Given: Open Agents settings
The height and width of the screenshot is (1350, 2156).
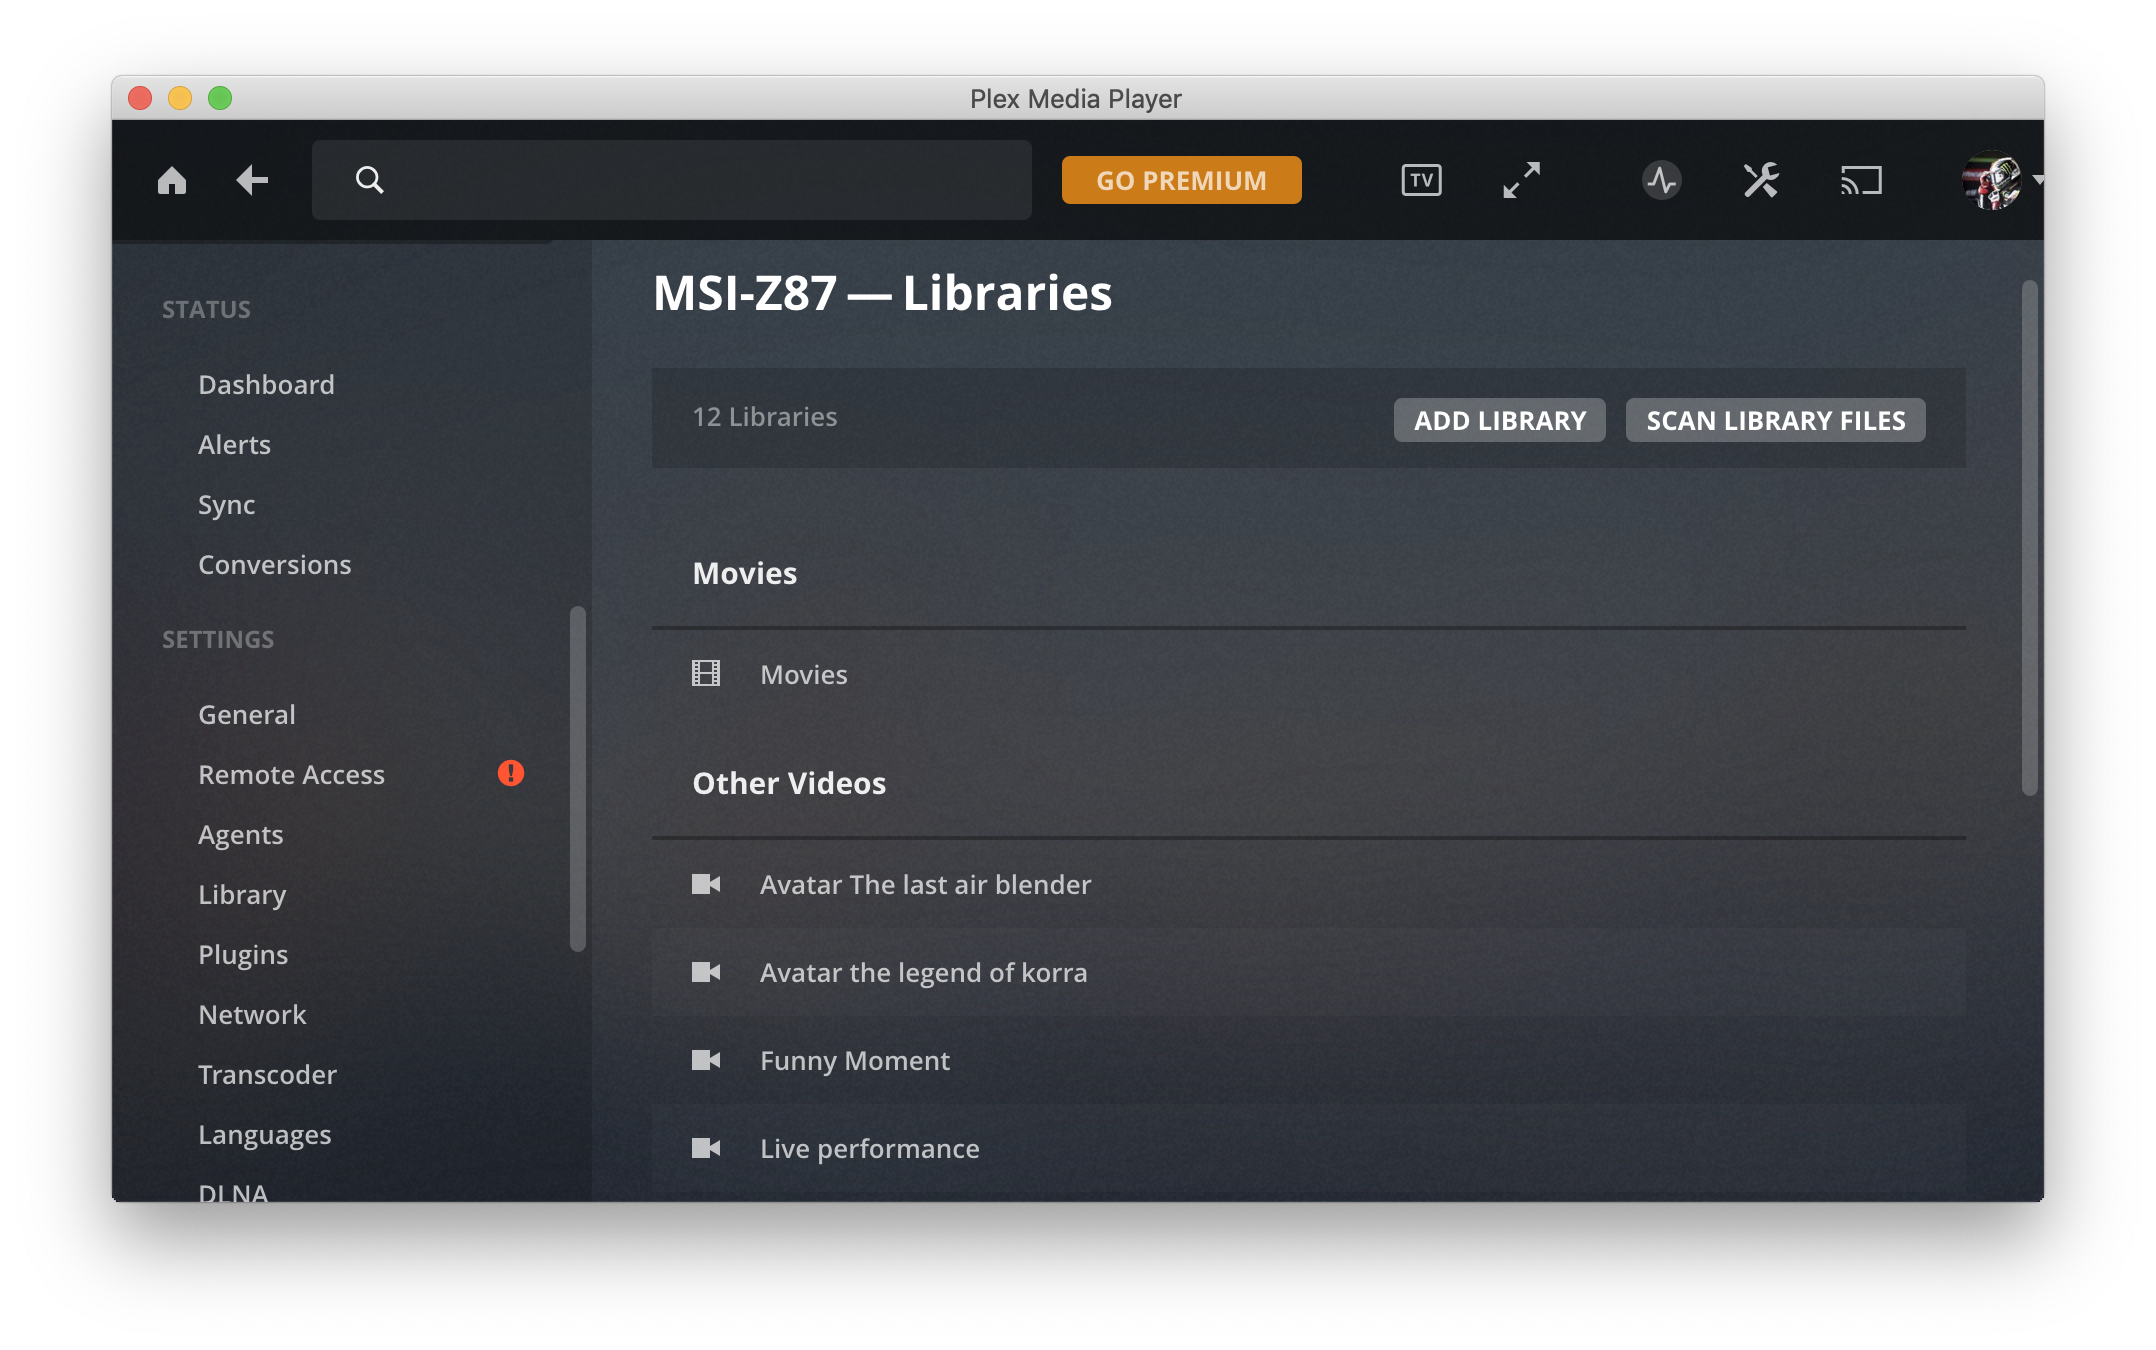Looking at the screenshot, I should (240, 835).
